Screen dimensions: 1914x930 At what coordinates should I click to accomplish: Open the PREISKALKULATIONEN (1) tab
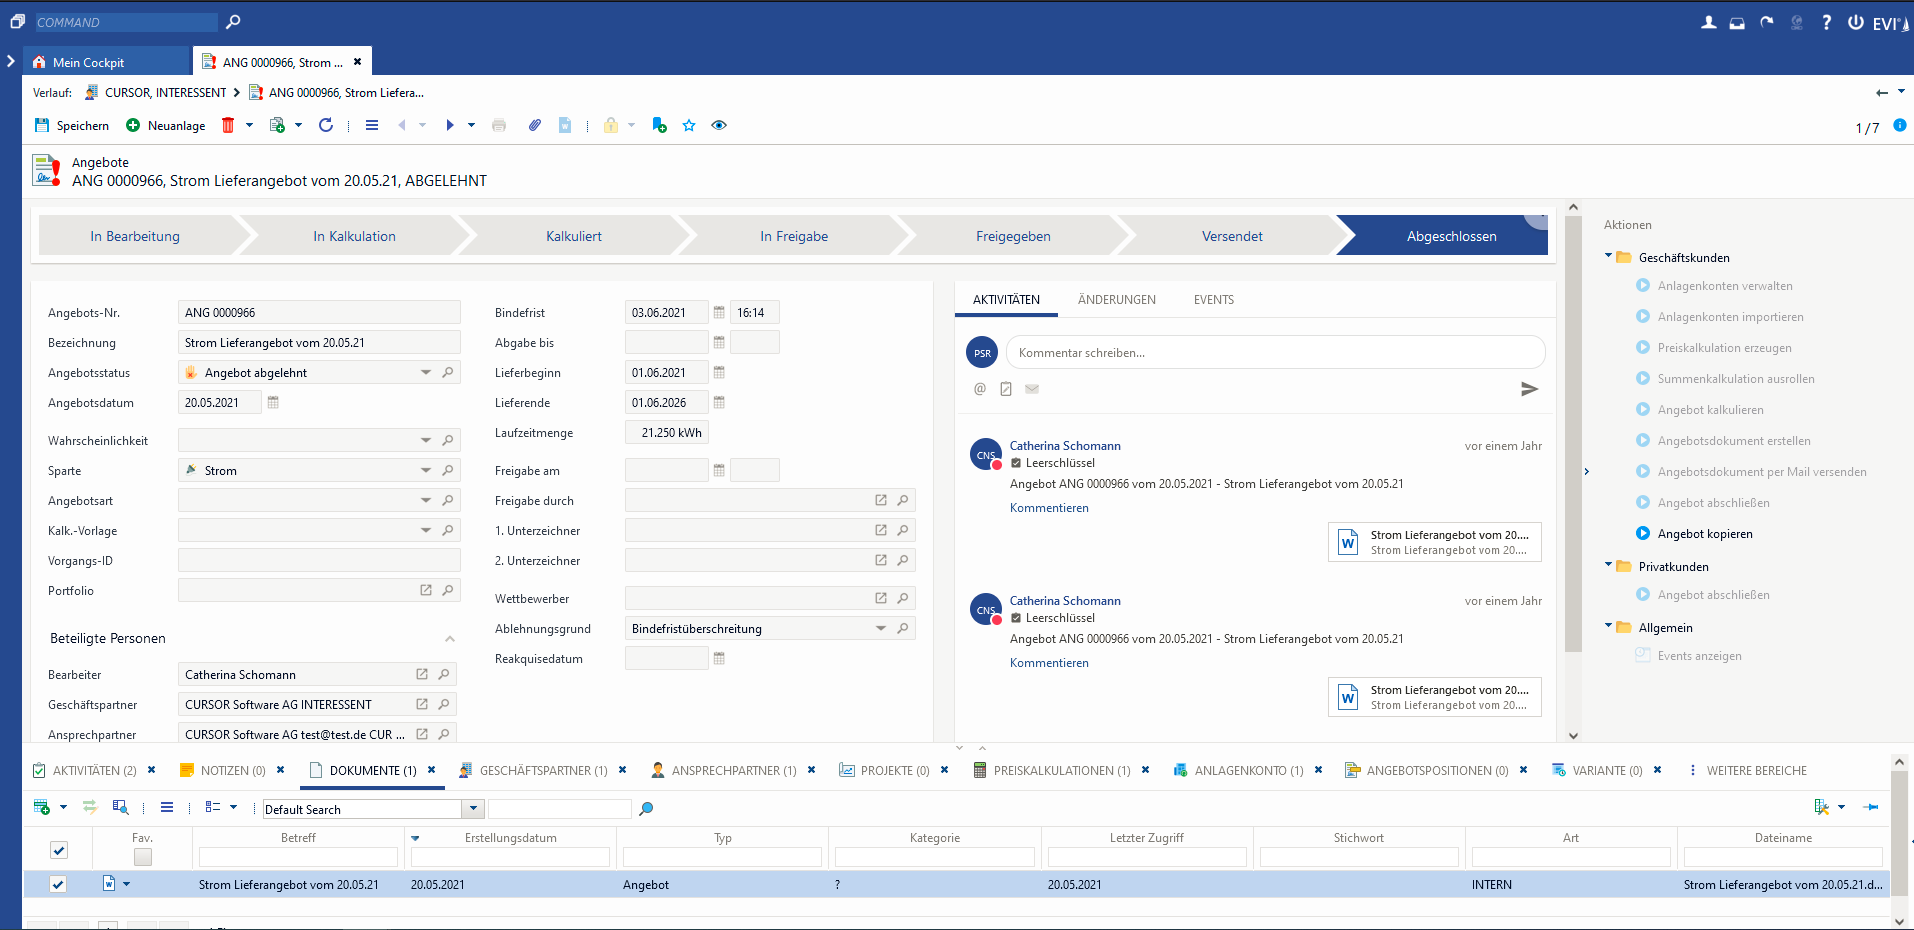(x=1061, y=771)
